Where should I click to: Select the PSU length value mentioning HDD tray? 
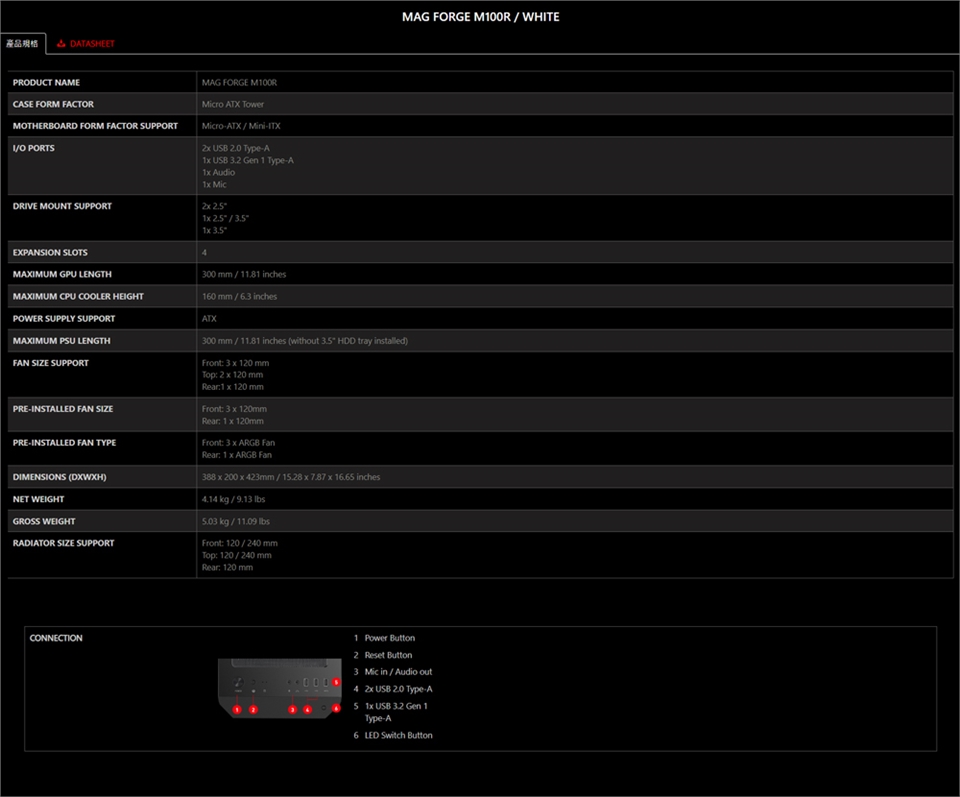pyautogui.click(x=305, y=341)
